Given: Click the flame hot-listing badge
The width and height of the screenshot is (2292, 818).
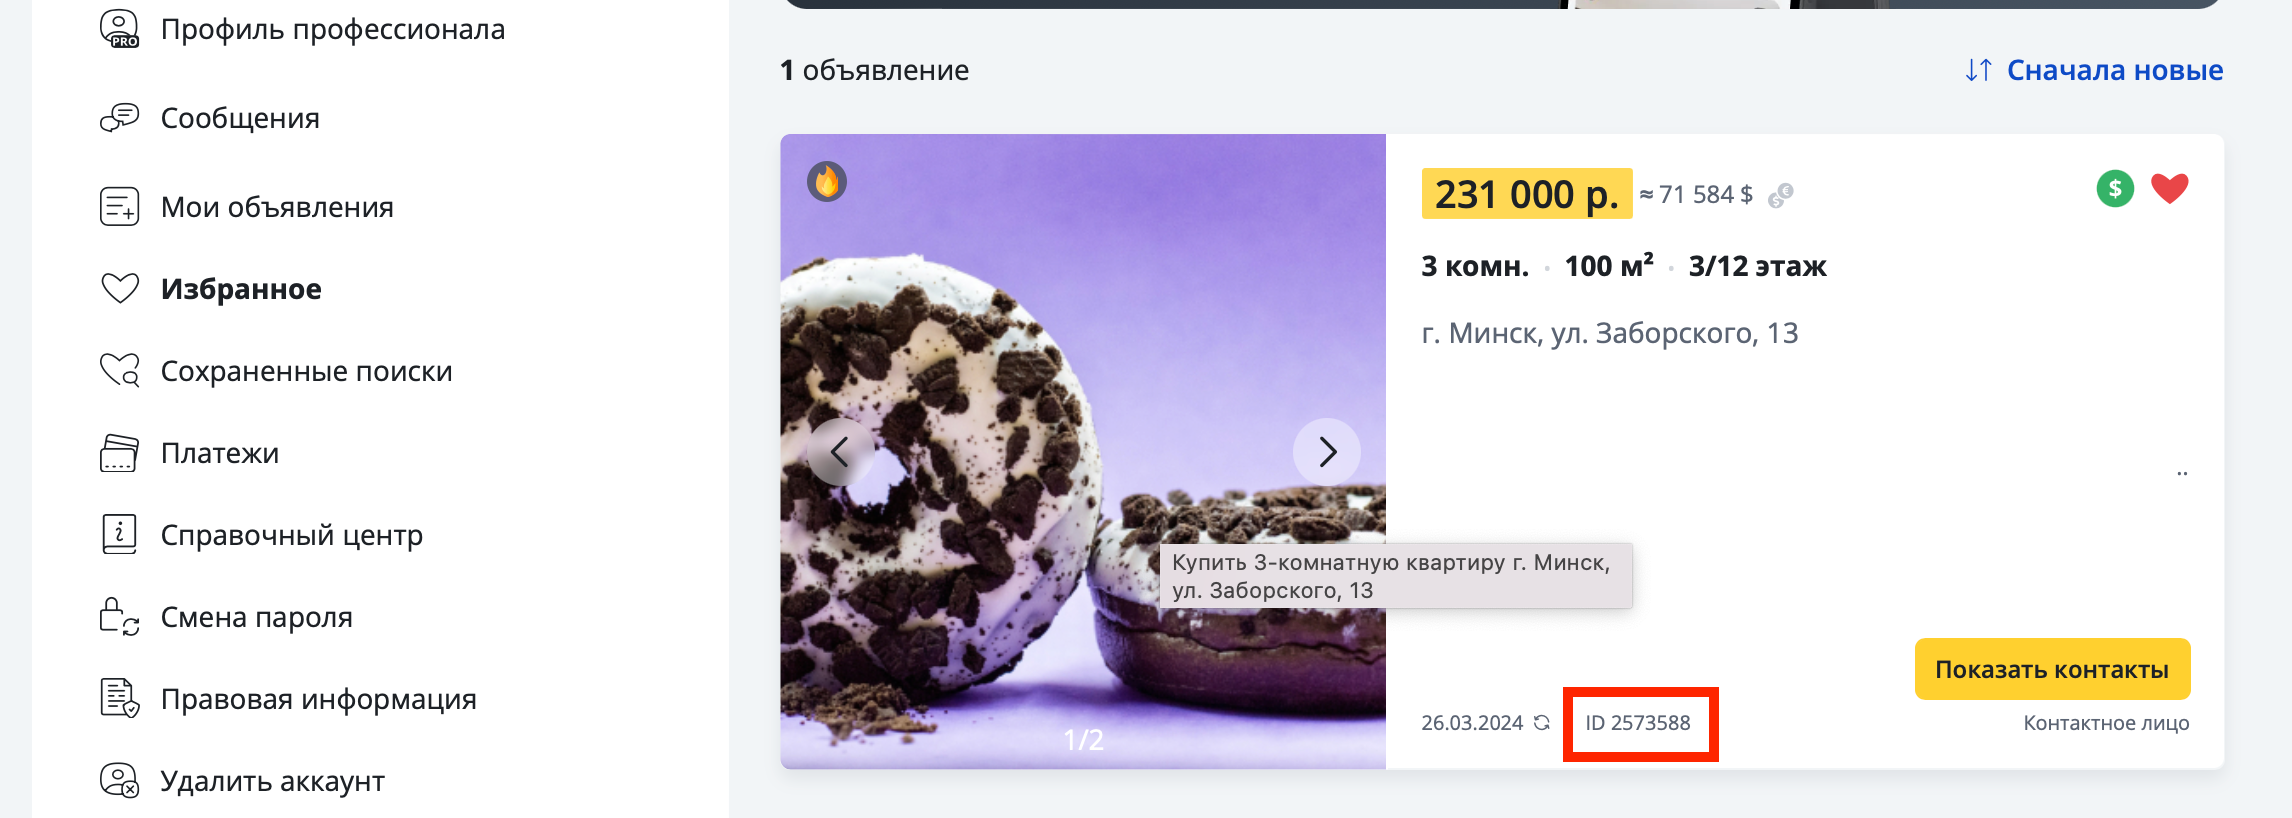Looking at the screenshot, I should click(x=827, y=182).
